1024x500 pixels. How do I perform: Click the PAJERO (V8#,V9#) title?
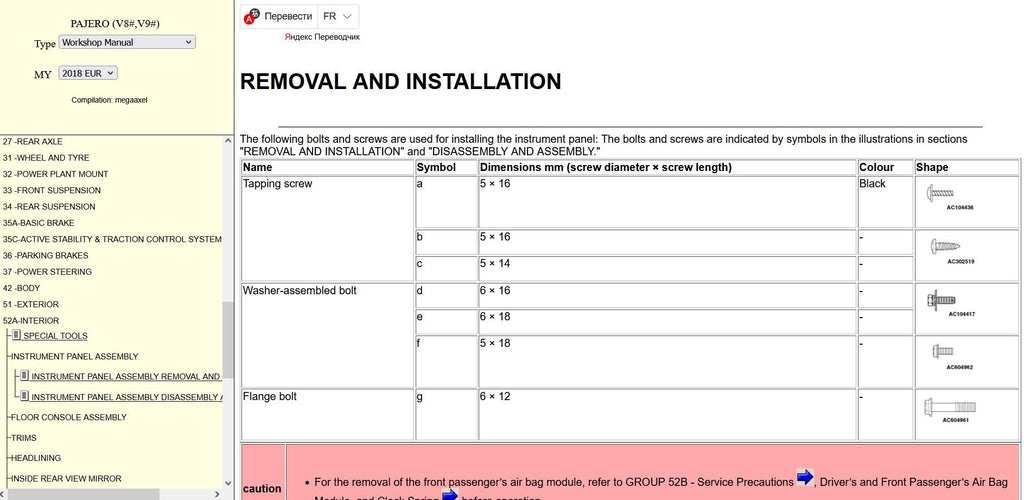point(115,23)
